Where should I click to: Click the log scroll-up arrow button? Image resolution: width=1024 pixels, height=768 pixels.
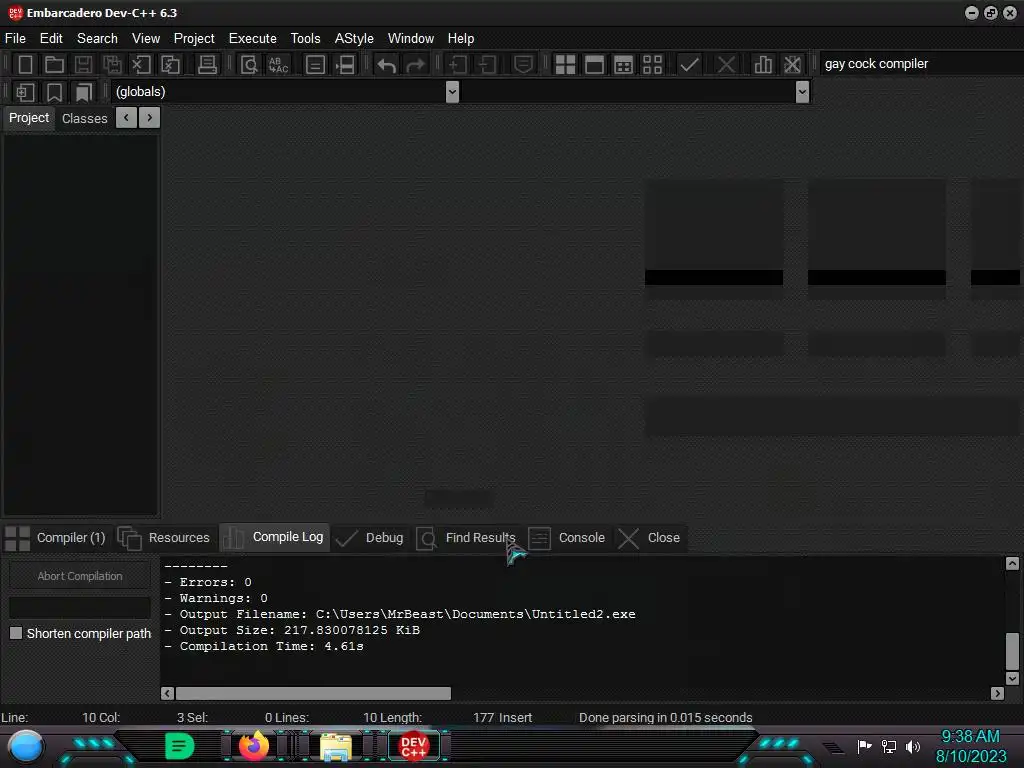click(1012, 564)
